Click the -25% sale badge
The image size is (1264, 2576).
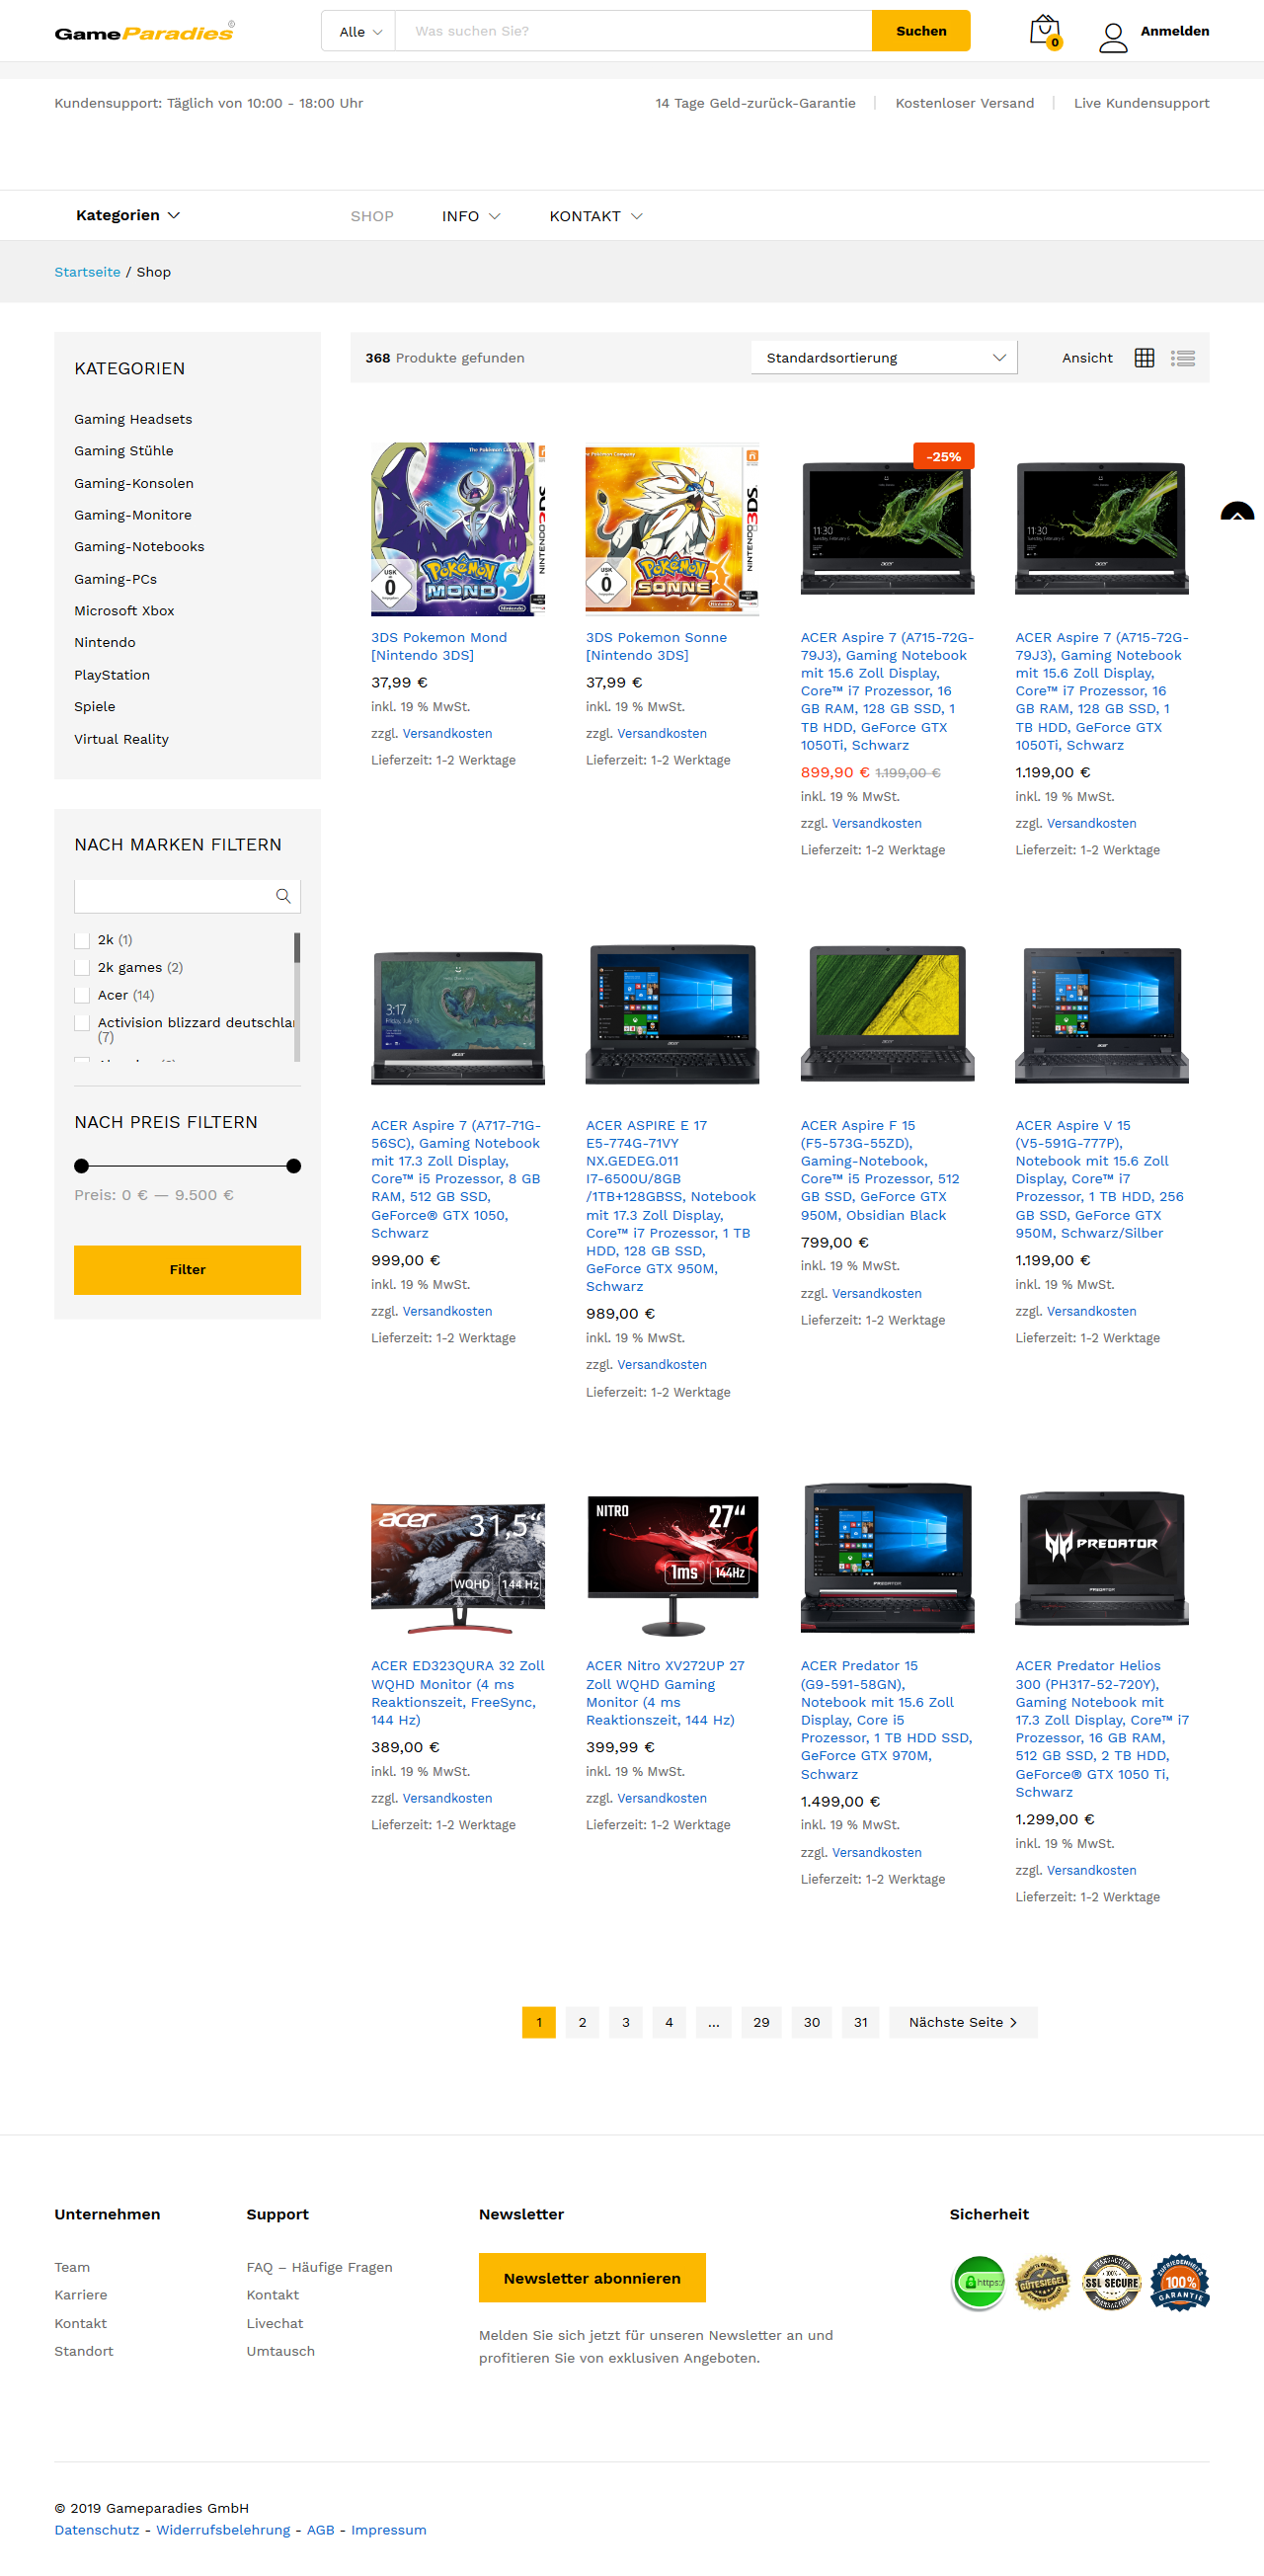point(943,457)
